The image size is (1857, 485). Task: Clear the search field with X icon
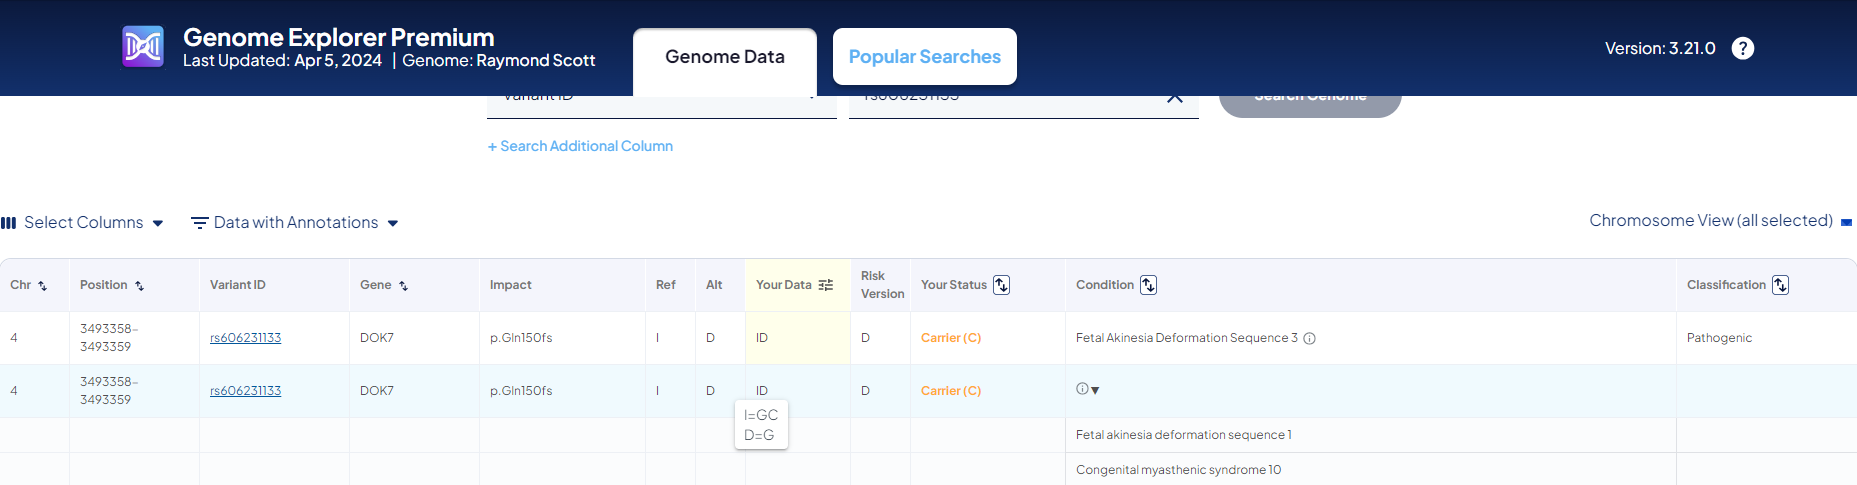1175,99
